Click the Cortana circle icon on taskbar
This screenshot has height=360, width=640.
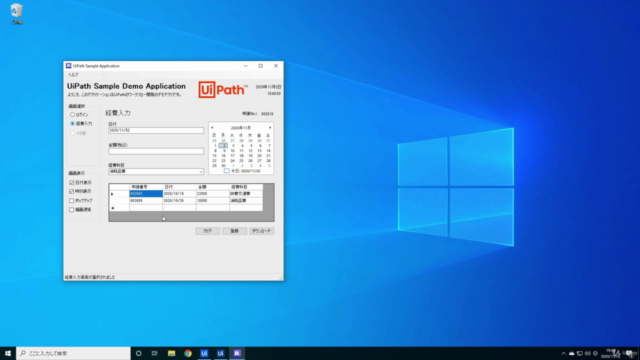tap(138, 353)
